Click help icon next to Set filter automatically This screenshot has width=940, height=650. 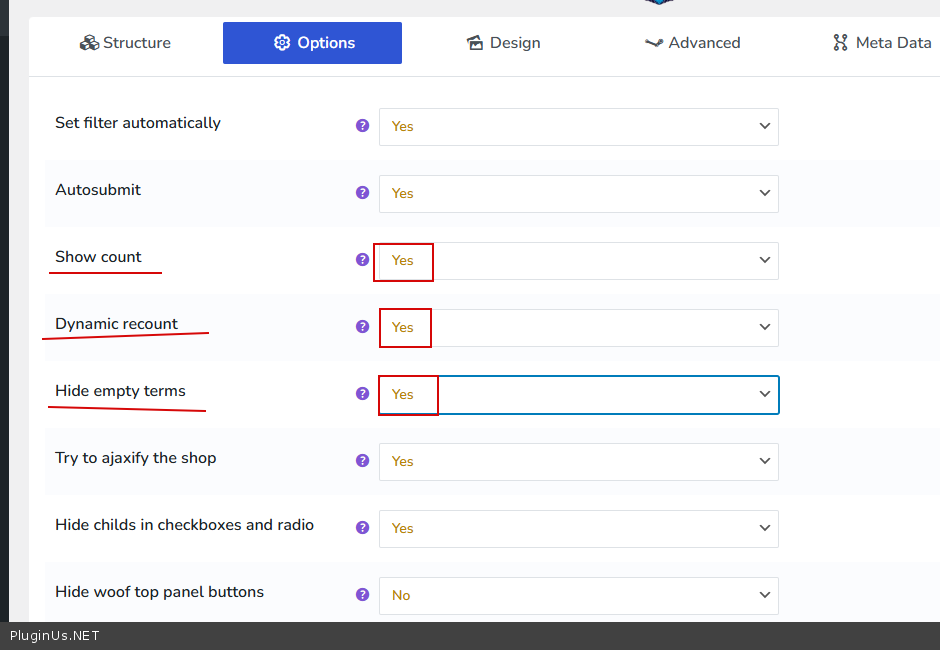(x=363, y=126)
